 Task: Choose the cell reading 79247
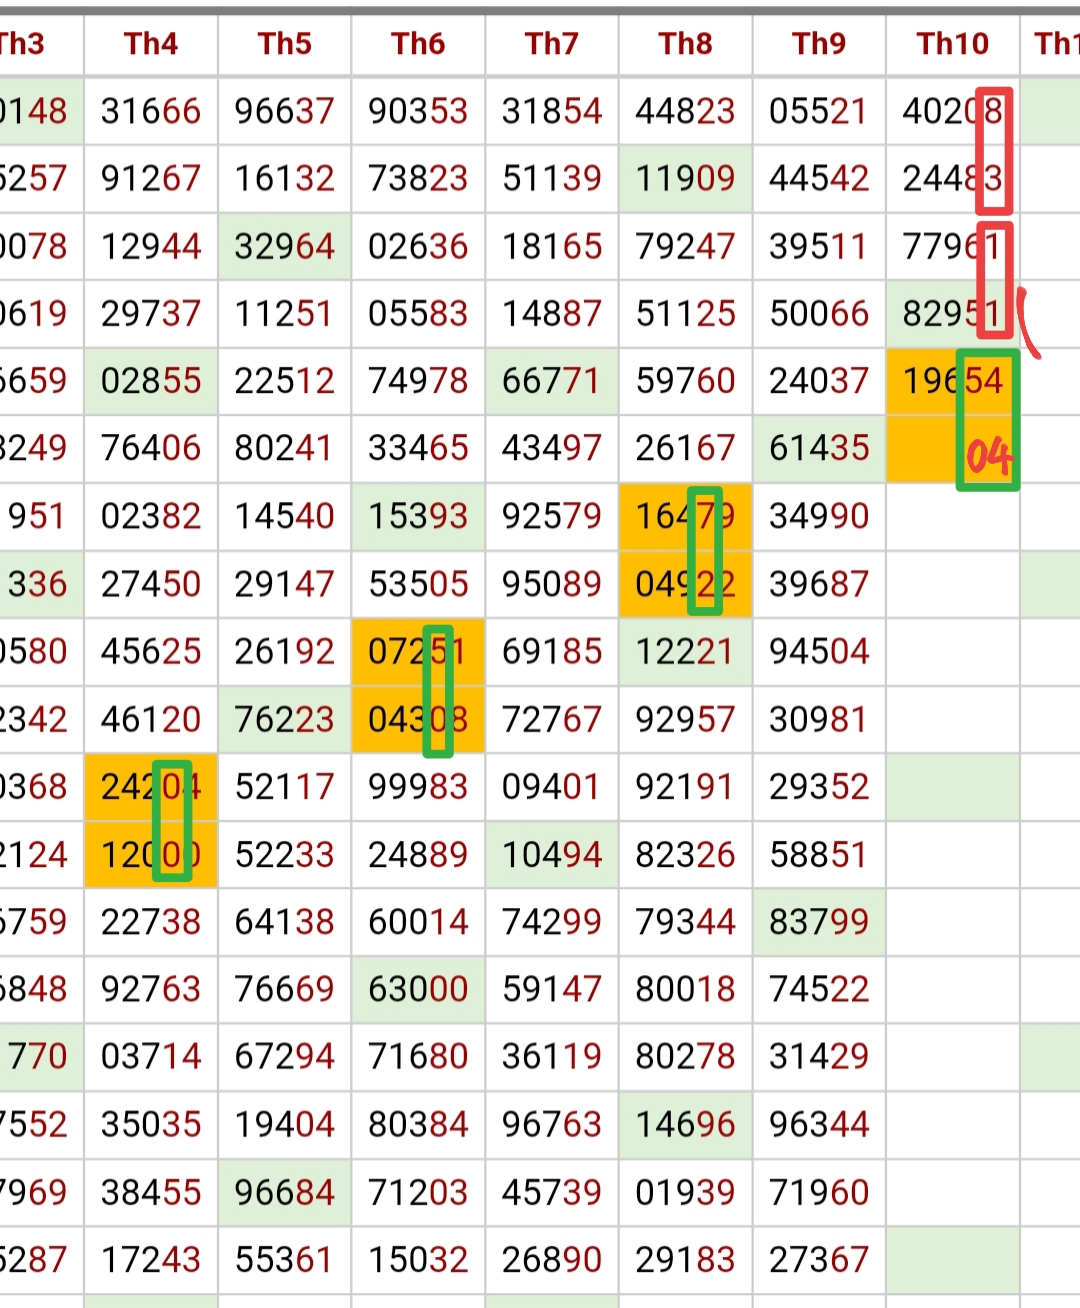point(686,246)
